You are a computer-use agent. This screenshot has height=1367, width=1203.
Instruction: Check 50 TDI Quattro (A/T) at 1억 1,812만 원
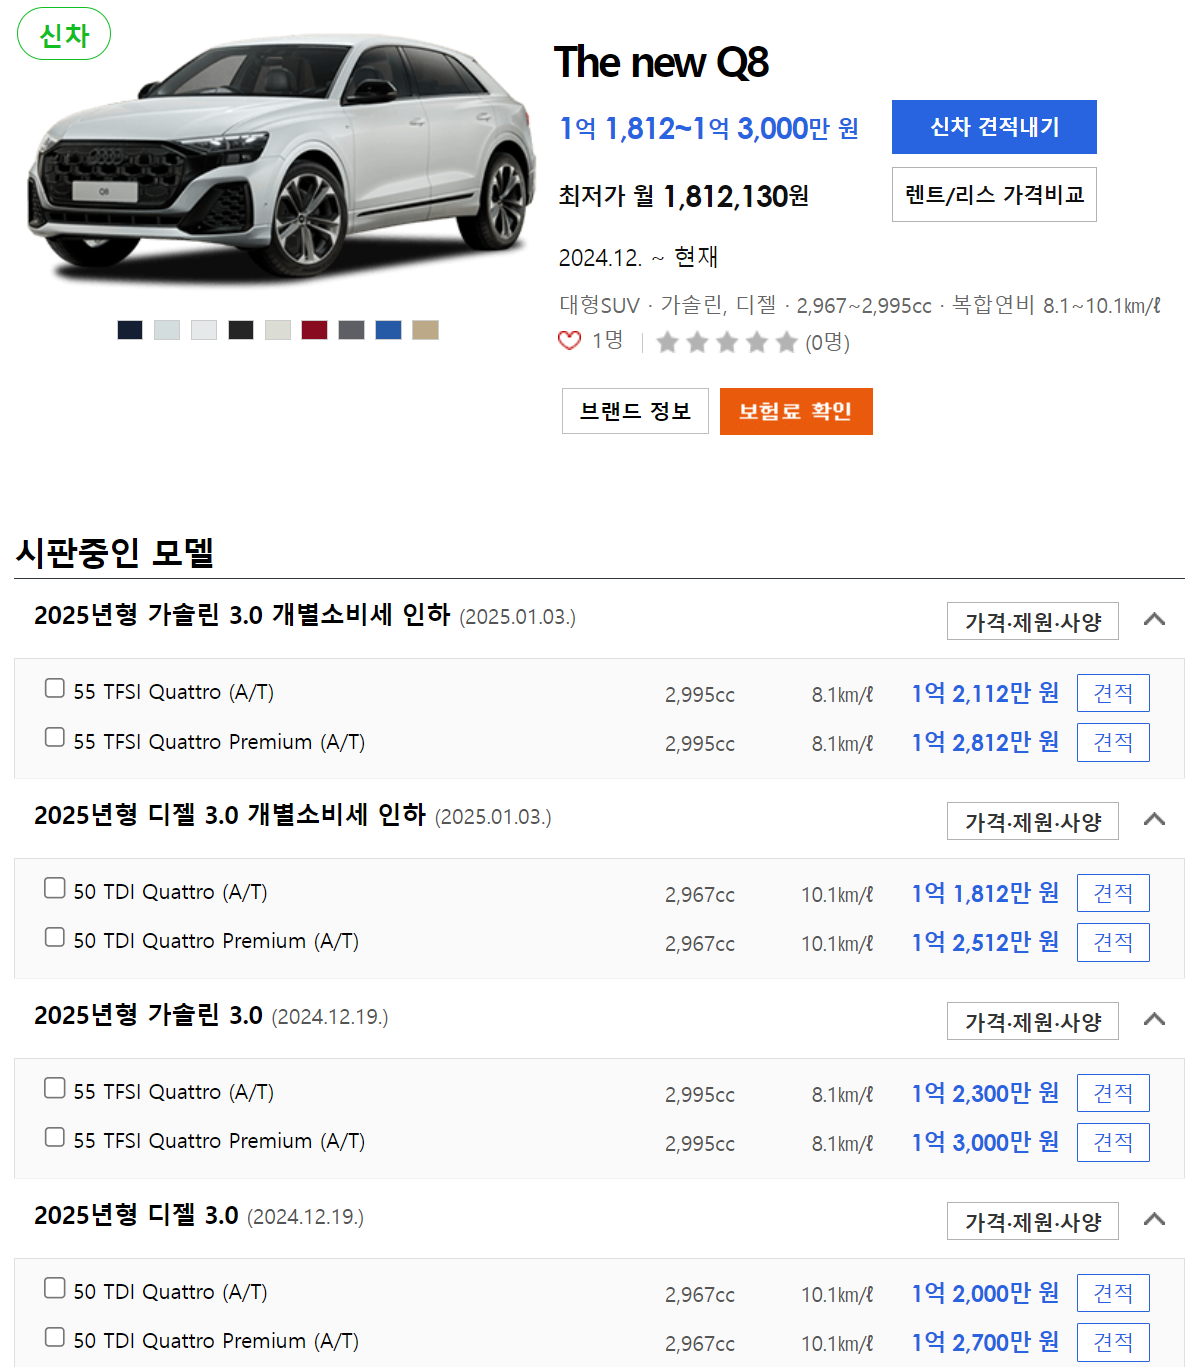tap(55, 888)
